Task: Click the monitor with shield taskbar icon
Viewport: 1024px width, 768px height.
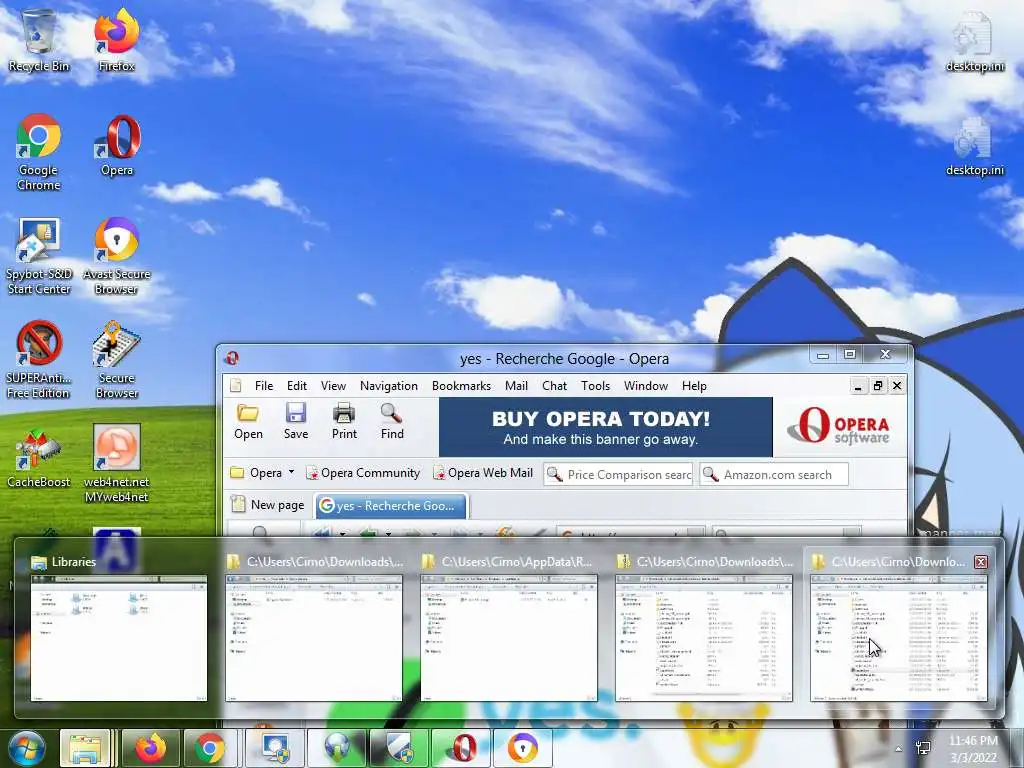Action: click(x=275, y=748)
